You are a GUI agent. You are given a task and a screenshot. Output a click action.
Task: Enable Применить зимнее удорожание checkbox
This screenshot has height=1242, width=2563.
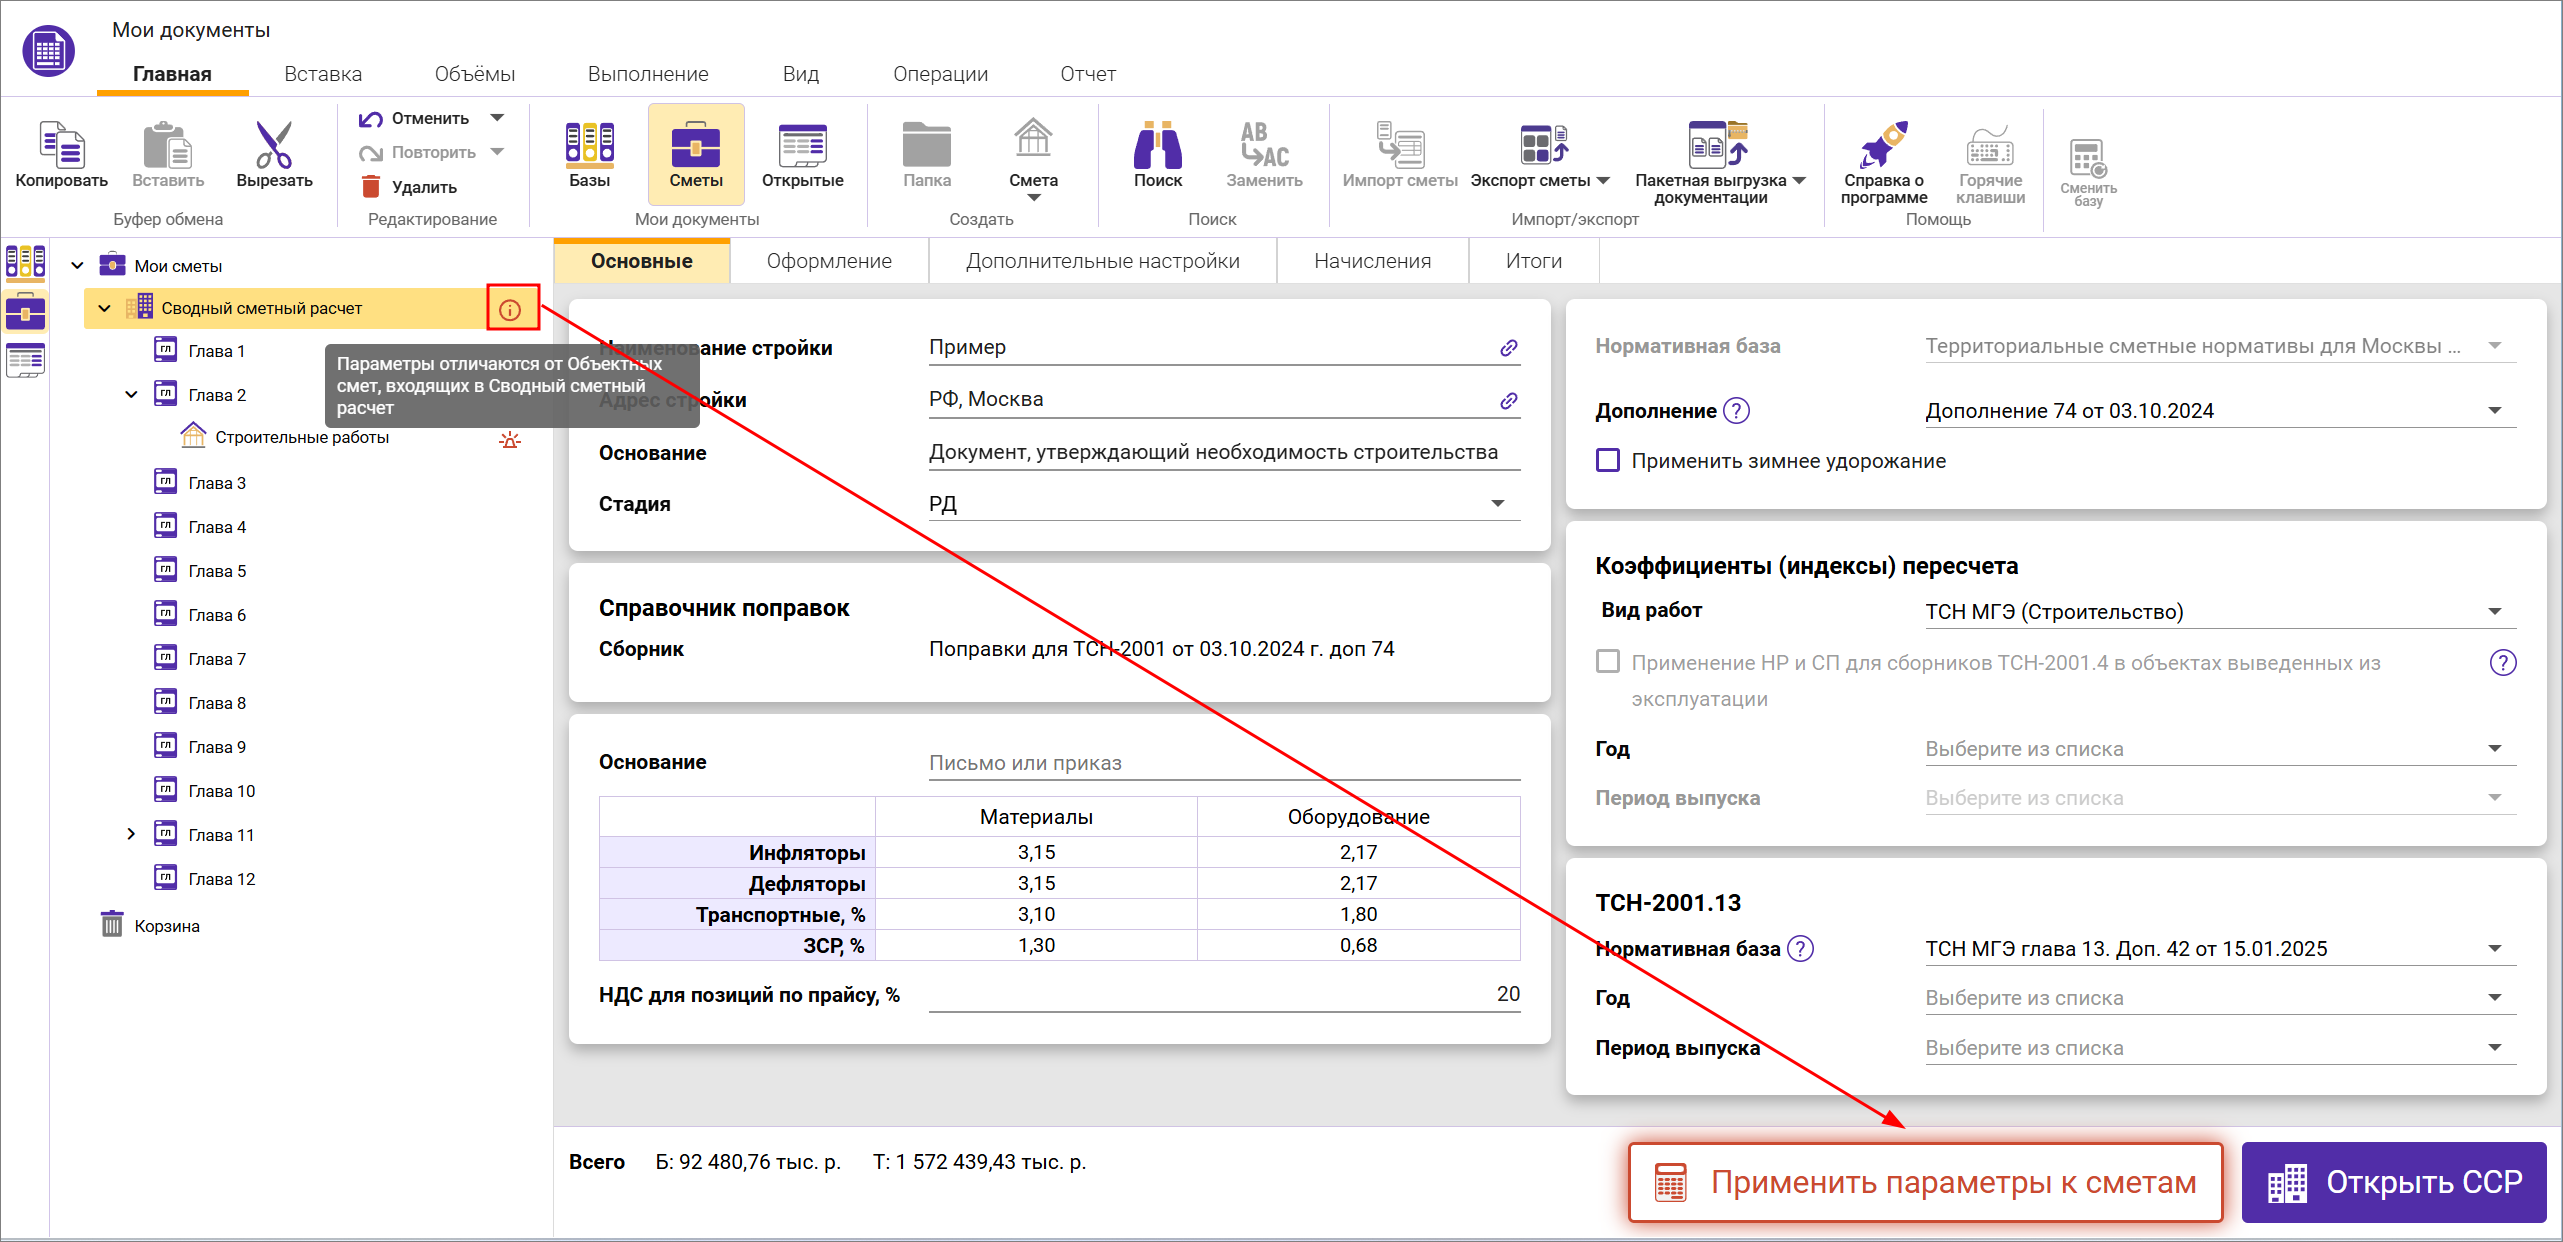pos(1608,461)
